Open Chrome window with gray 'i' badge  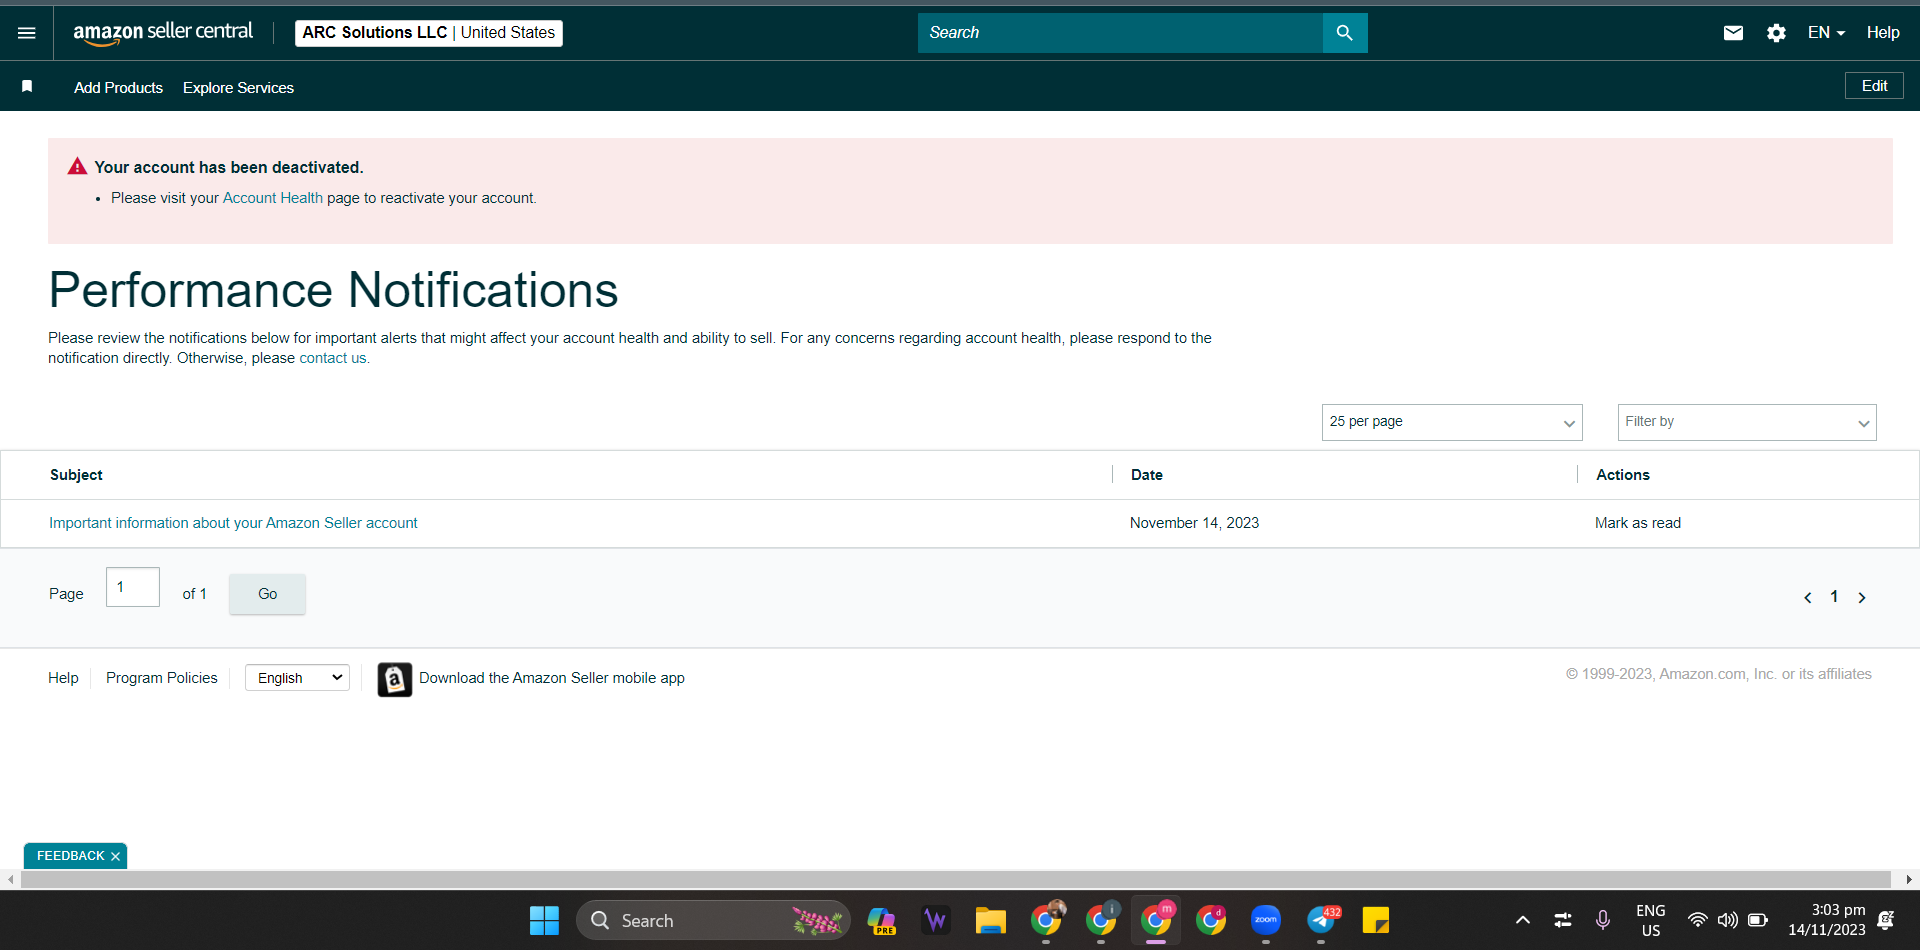[1101, 920]
